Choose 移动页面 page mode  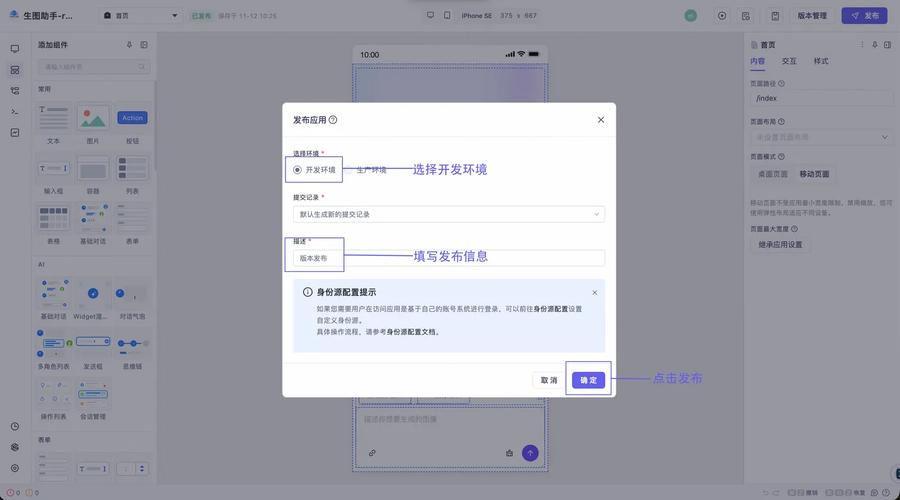[x=814, y=174]
